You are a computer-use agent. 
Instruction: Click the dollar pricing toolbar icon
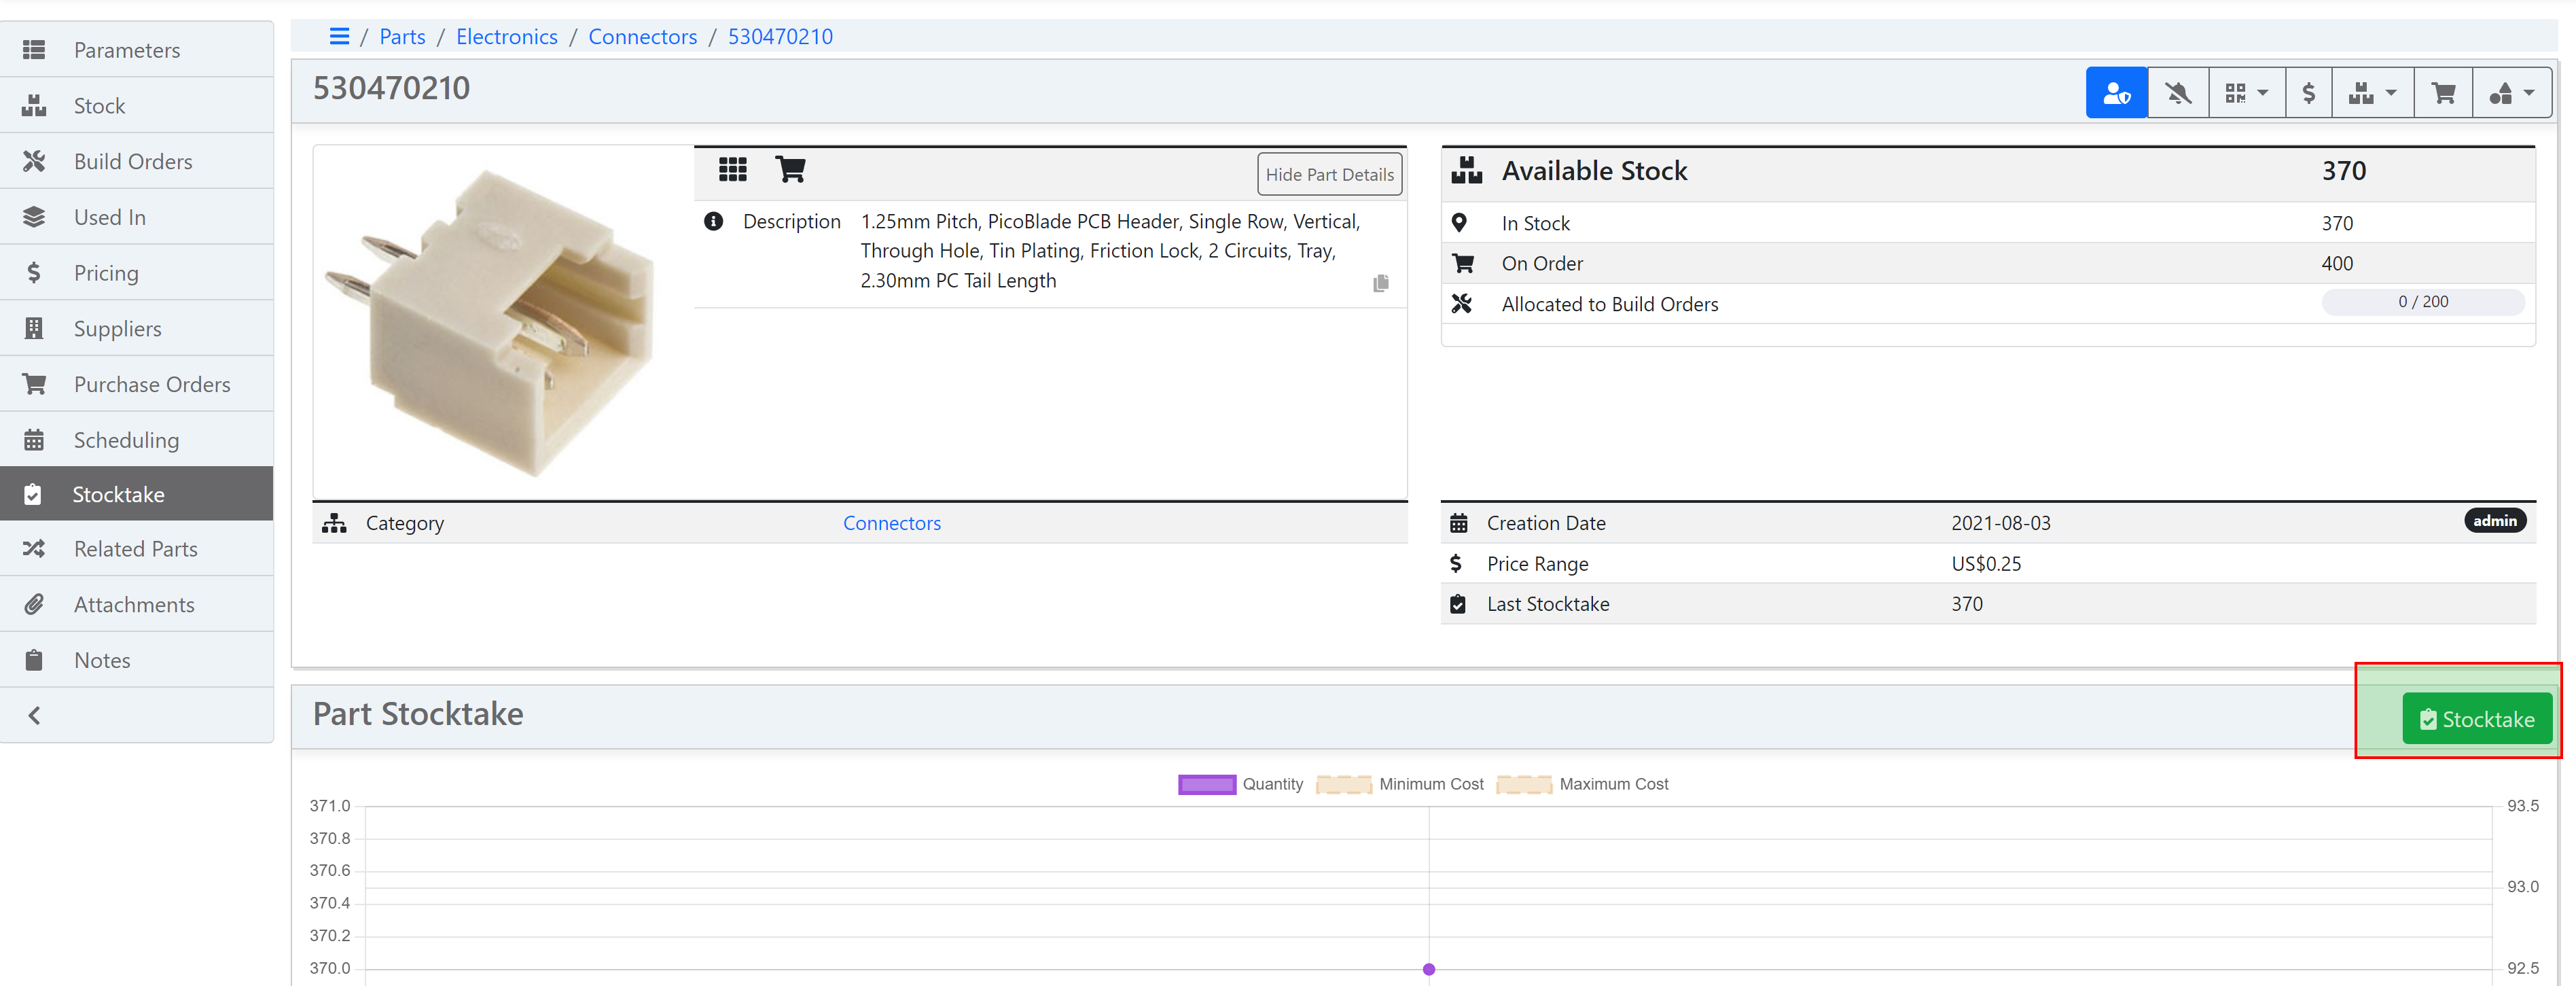pyautogui.click(x=2308, y=93)
